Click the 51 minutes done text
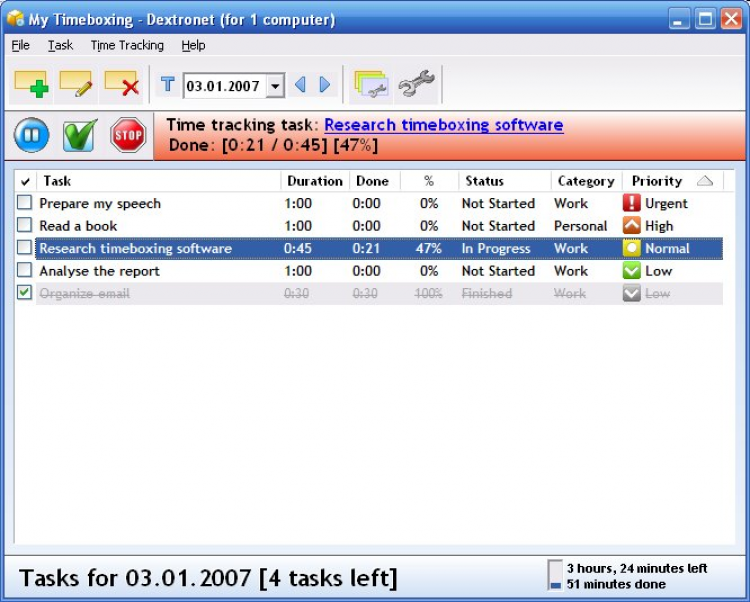The image size is (750, 602). click(x=616, y=584)
